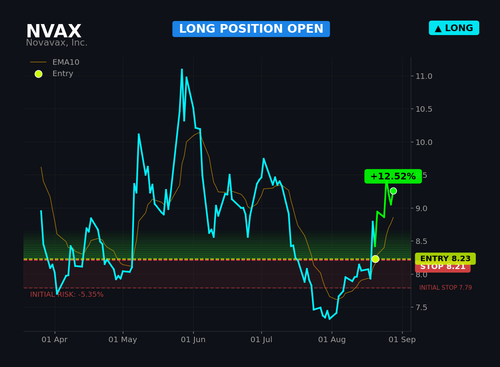
Task: Click the 01 Jun date label
Action: 193,340
